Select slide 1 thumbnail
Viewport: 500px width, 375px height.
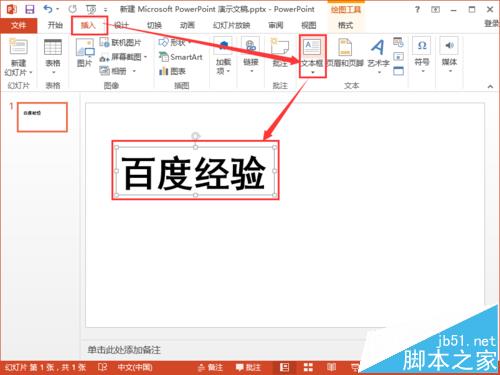42,117
